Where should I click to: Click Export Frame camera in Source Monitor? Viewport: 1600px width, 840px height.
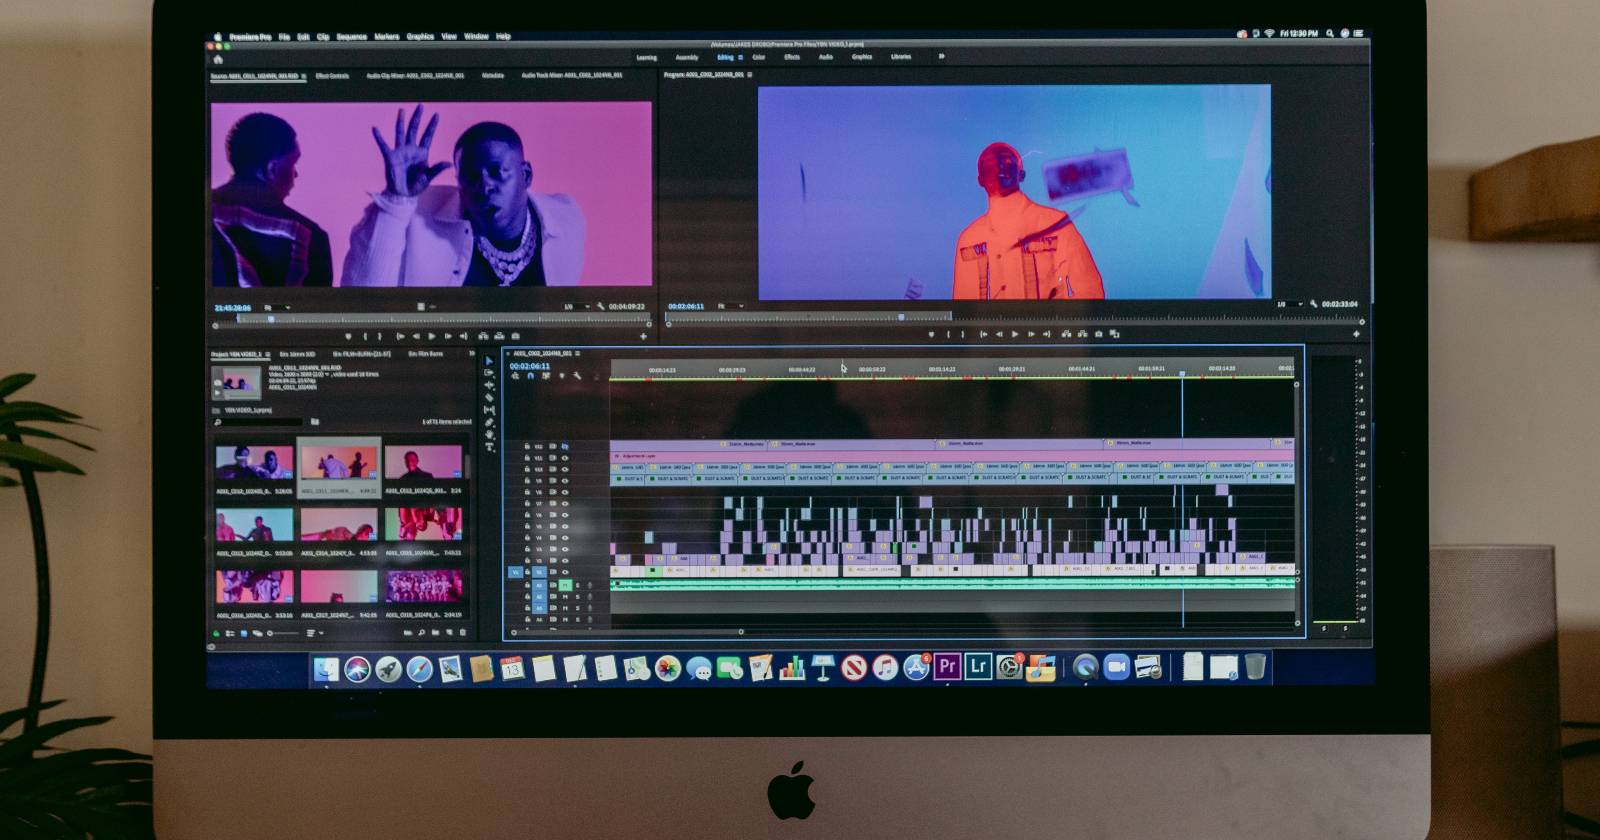pos(515,336)
